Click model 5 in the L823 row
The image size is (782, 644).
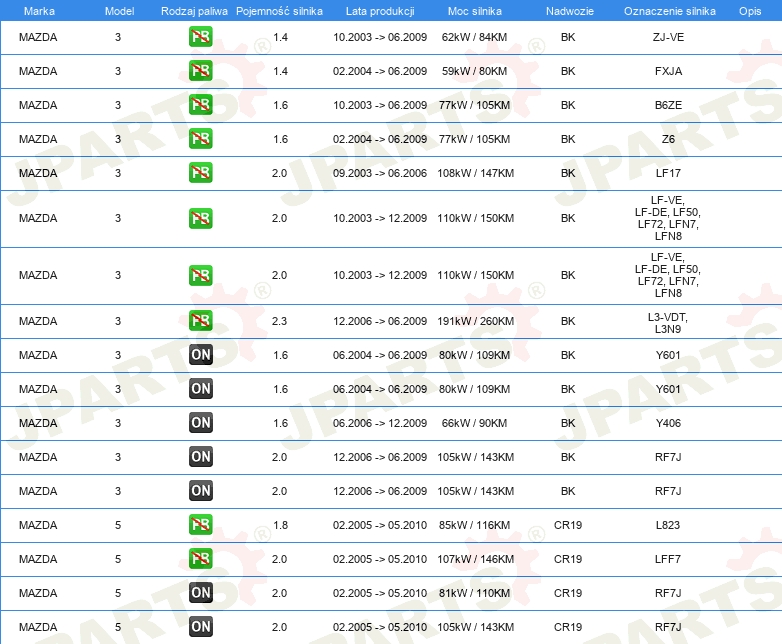point(118,525)
